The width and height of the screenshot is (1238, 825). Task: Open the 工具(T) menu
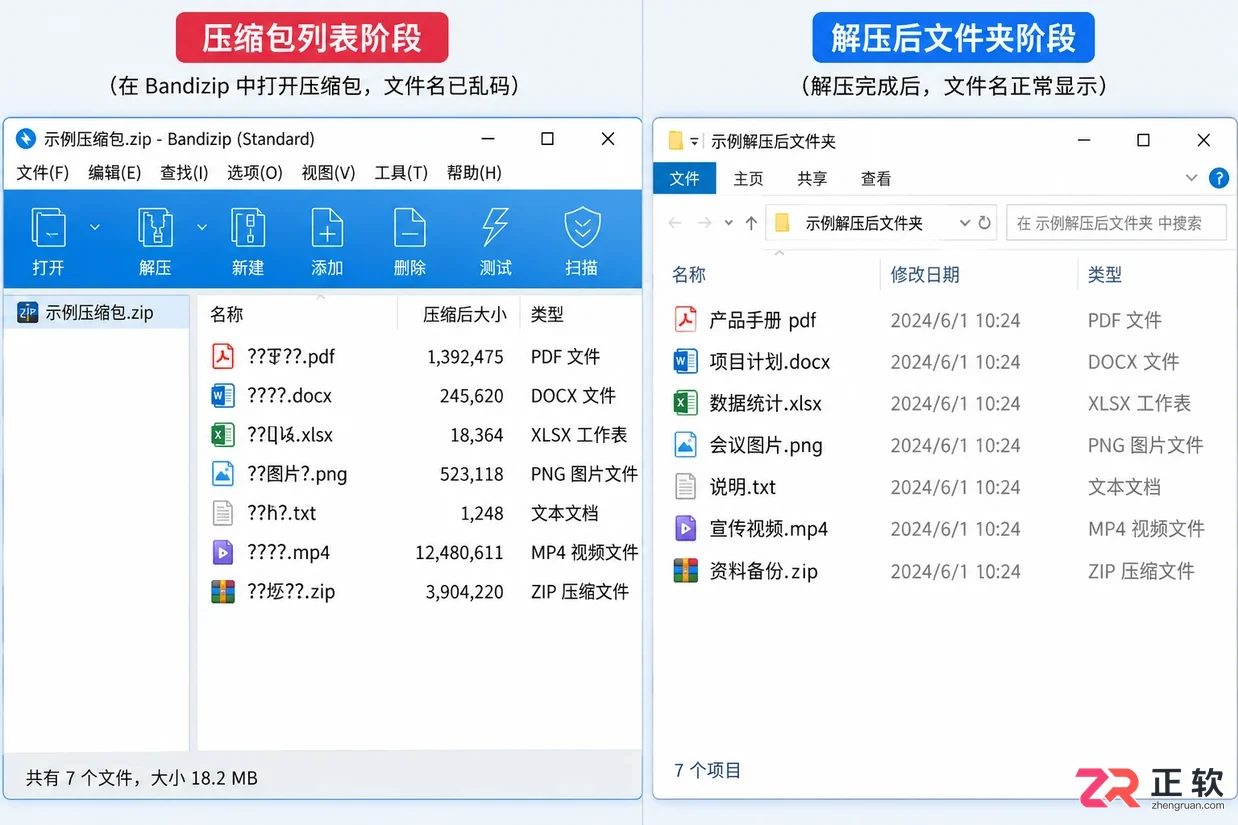pyautogui.click(x=401, y=173)
